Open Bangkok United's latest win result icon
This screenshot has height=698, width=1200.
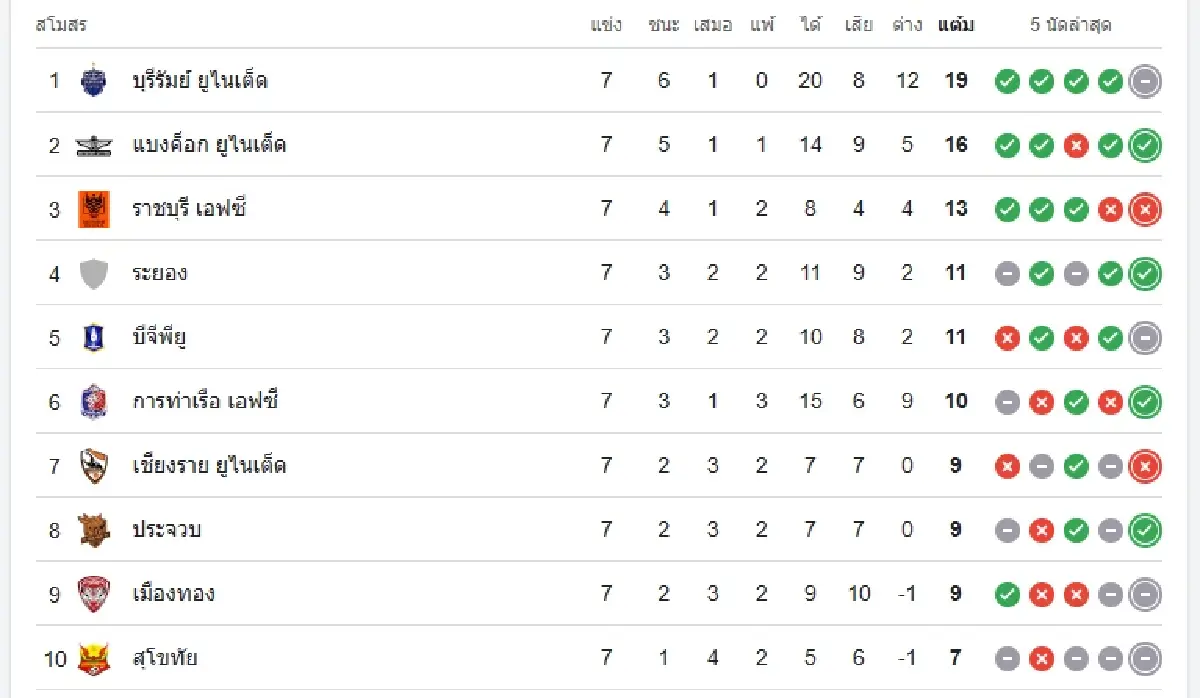1145,145
